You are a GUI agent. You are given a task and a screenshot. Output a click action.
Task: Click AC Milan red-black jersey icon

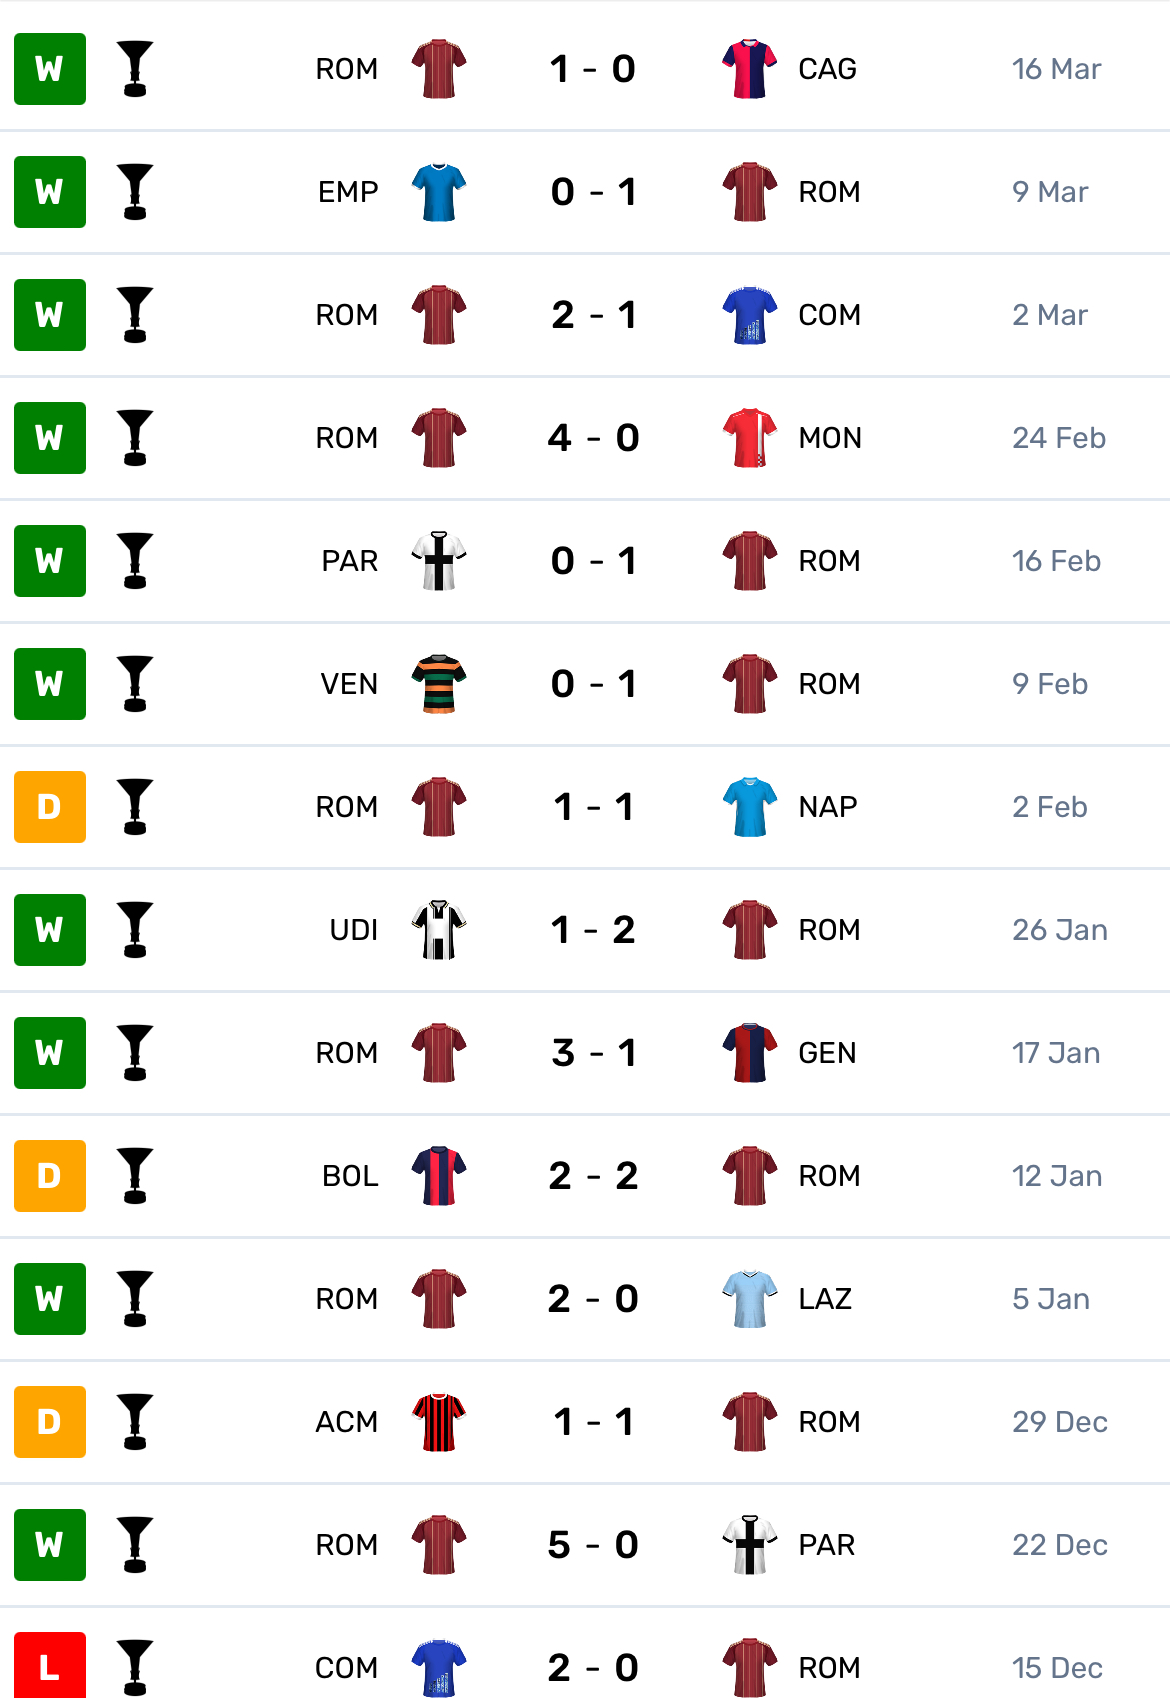point(439,1422)
